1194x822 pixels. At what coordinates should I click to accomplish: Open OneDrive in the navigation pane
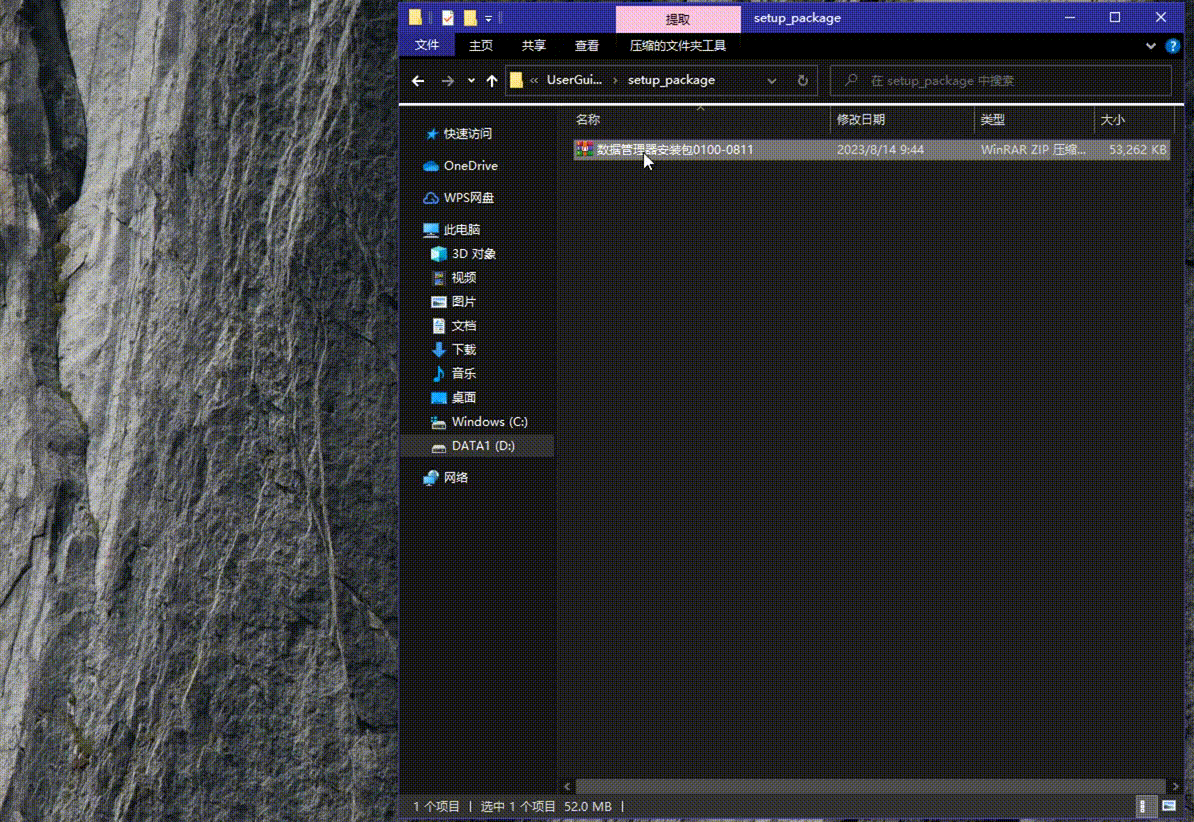click(470, 166)
